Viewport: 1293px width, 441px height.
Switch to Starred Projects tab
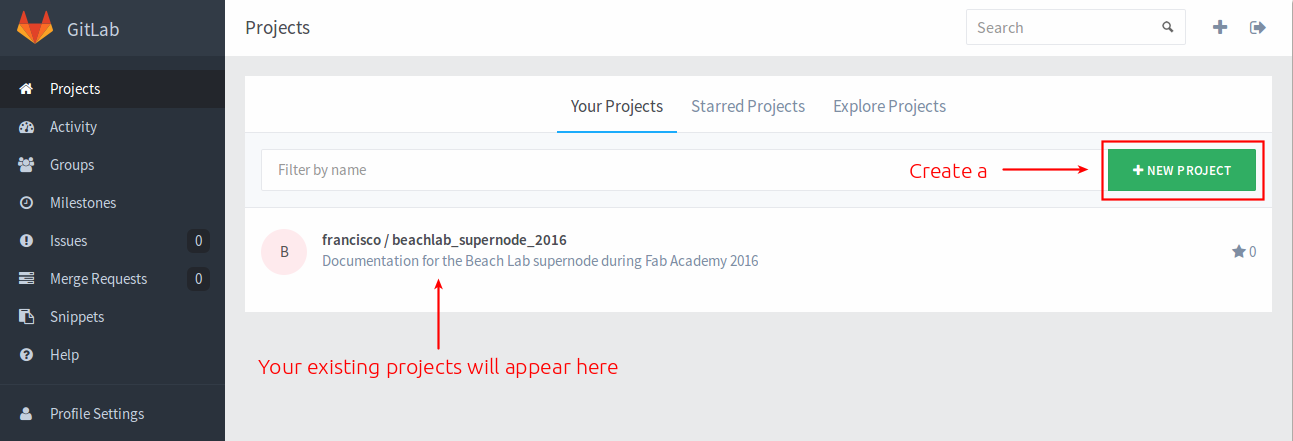[748, 106]
